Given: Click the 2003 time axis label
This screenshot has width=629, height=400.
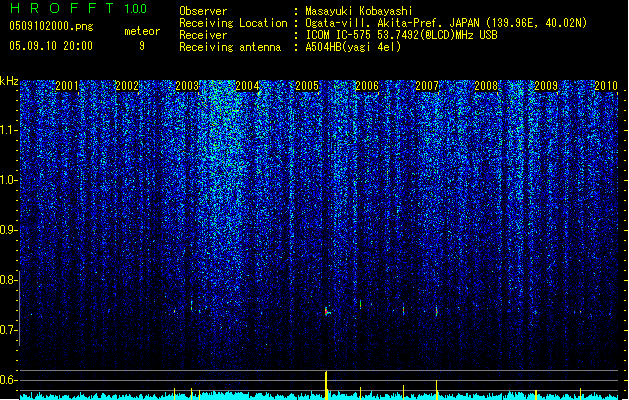Looking at the screenshot, I should (x=187, y=85).
